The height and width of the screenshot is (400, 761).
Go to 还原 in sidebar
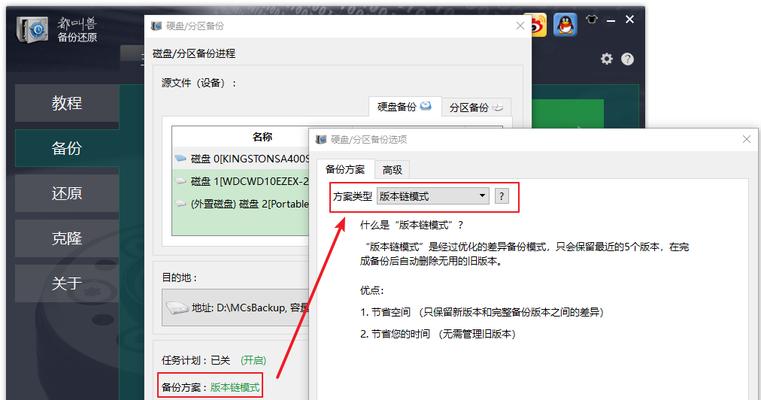(67, 193)
